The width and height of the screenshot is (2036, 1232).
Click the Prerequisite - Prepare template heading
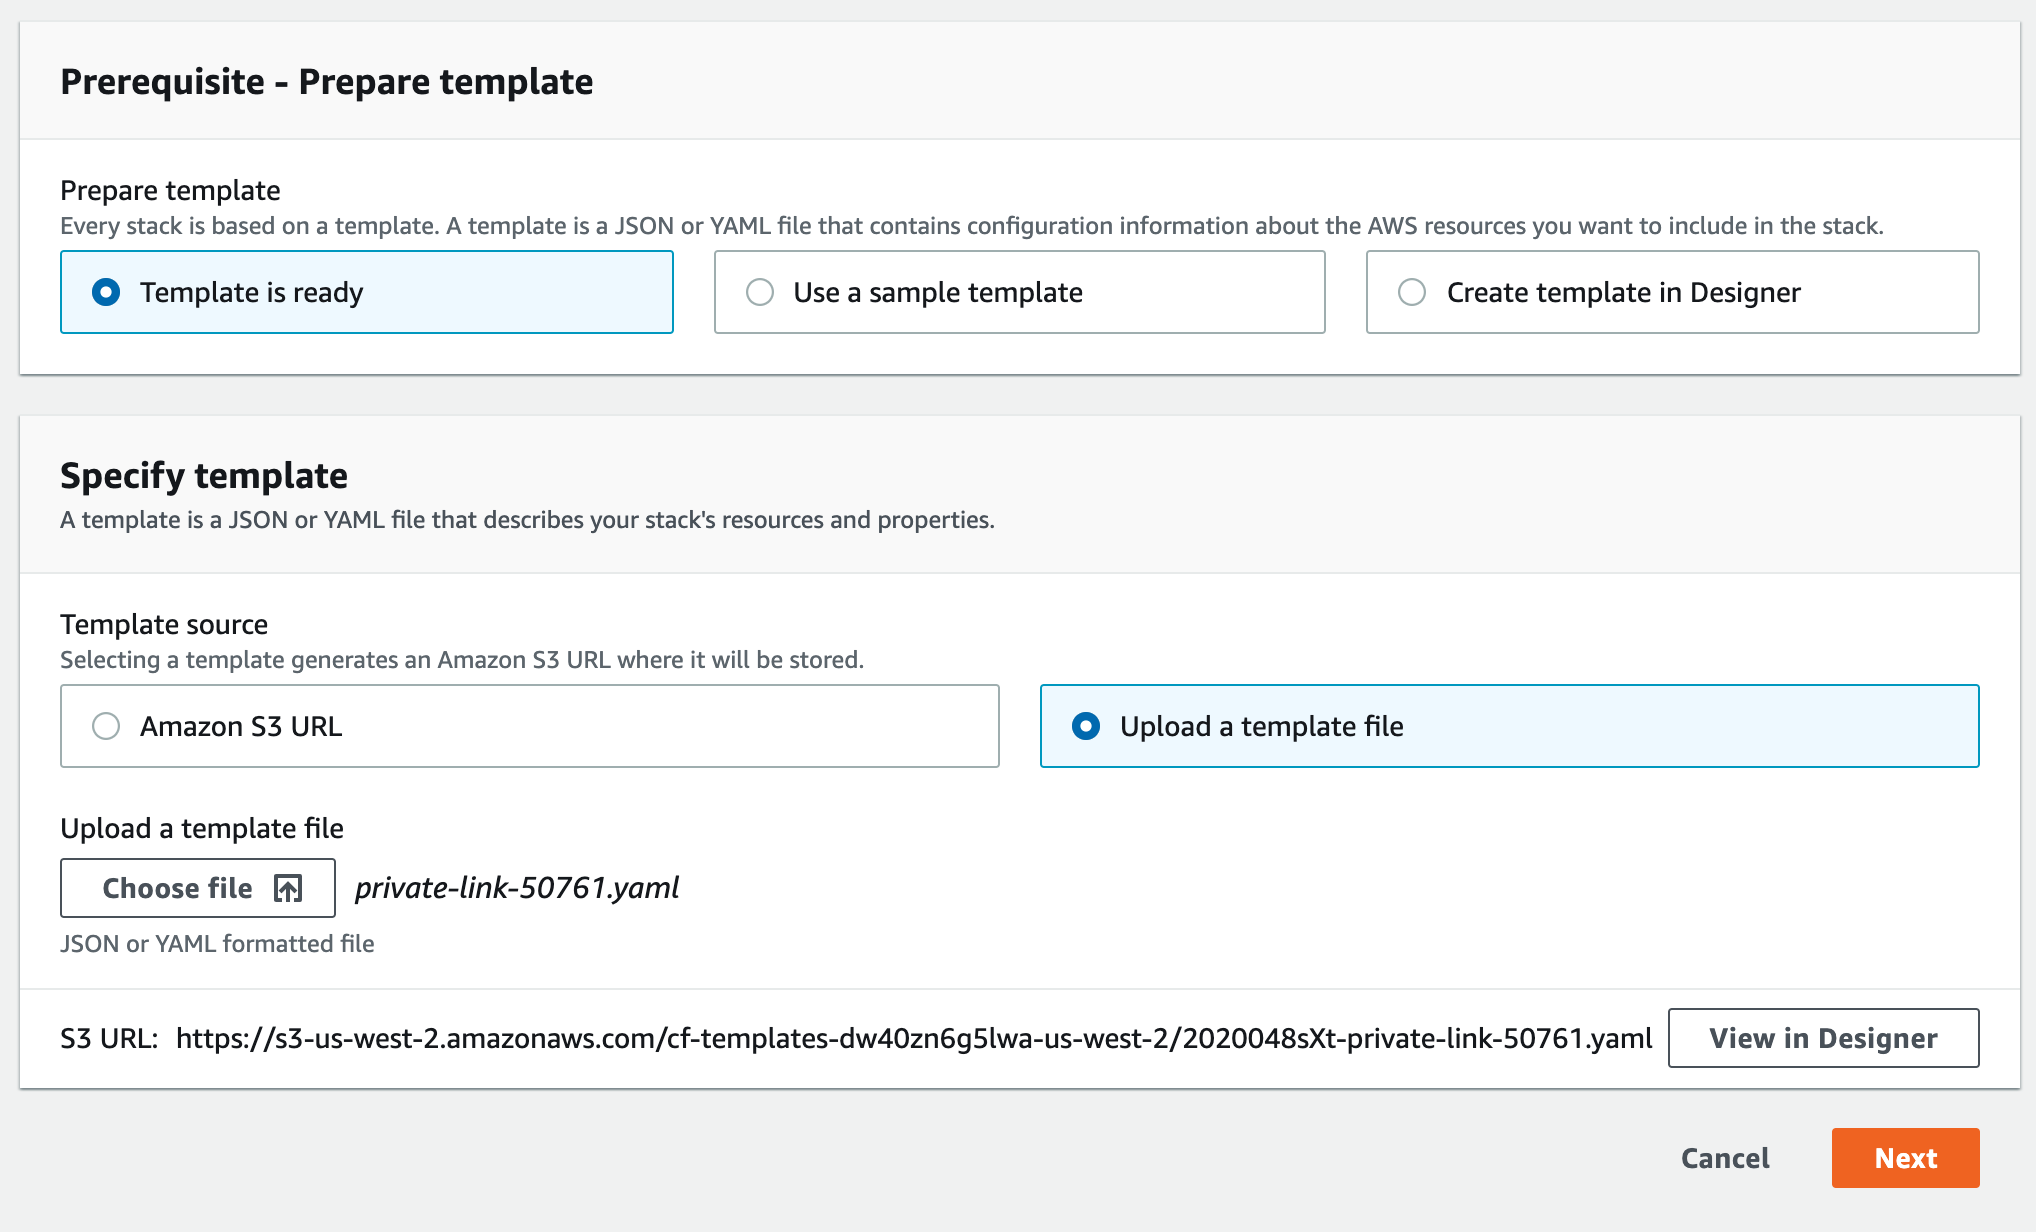coord(326,81)
